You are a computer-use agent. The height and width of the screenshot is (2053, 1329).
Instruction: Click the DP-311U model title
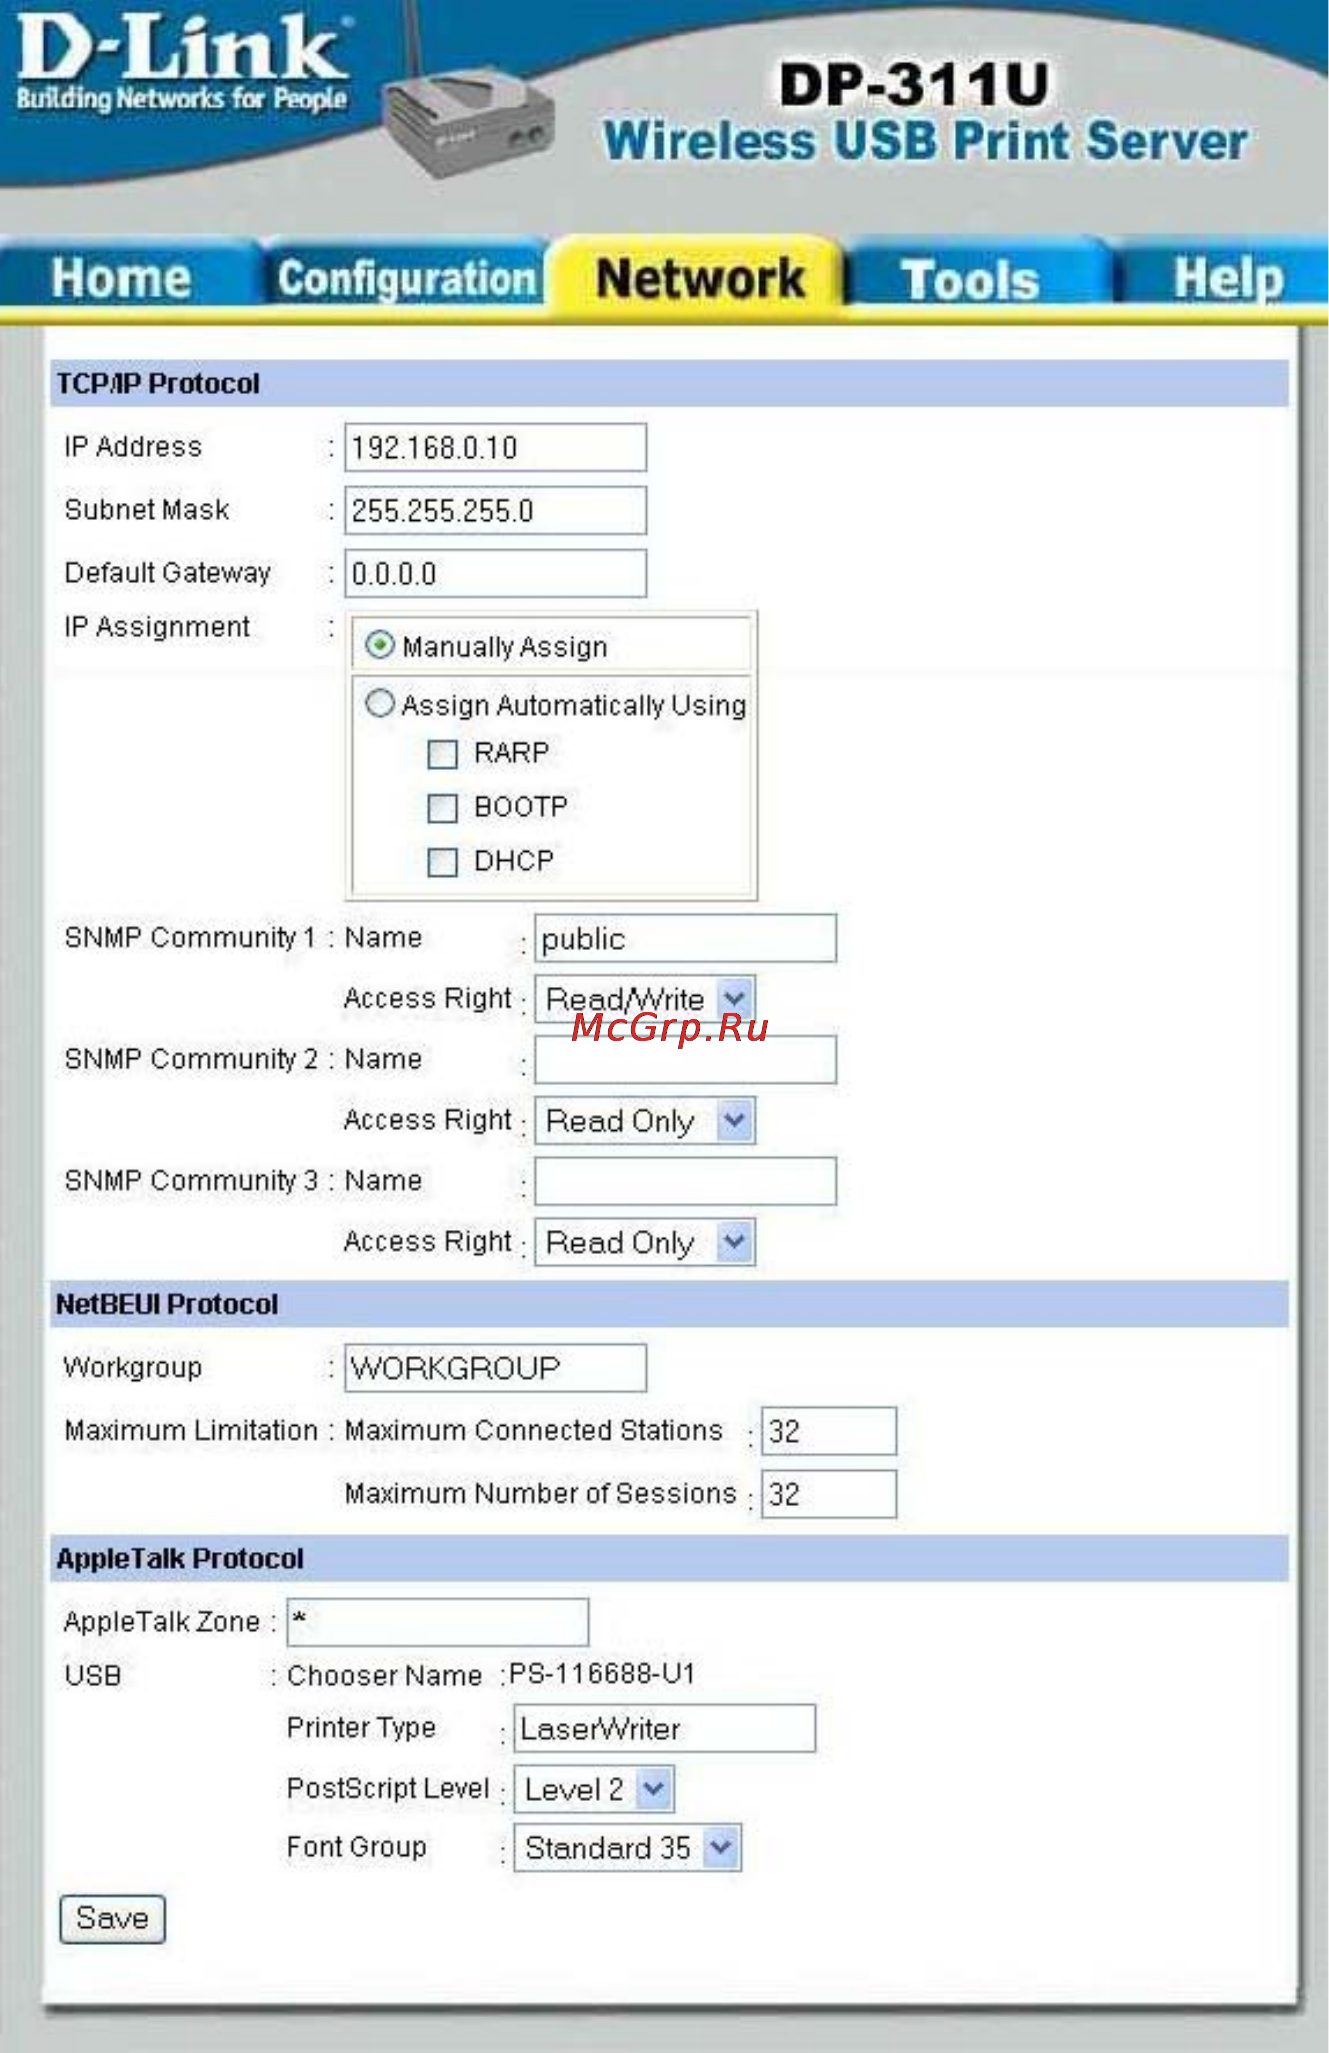(915, 83)
